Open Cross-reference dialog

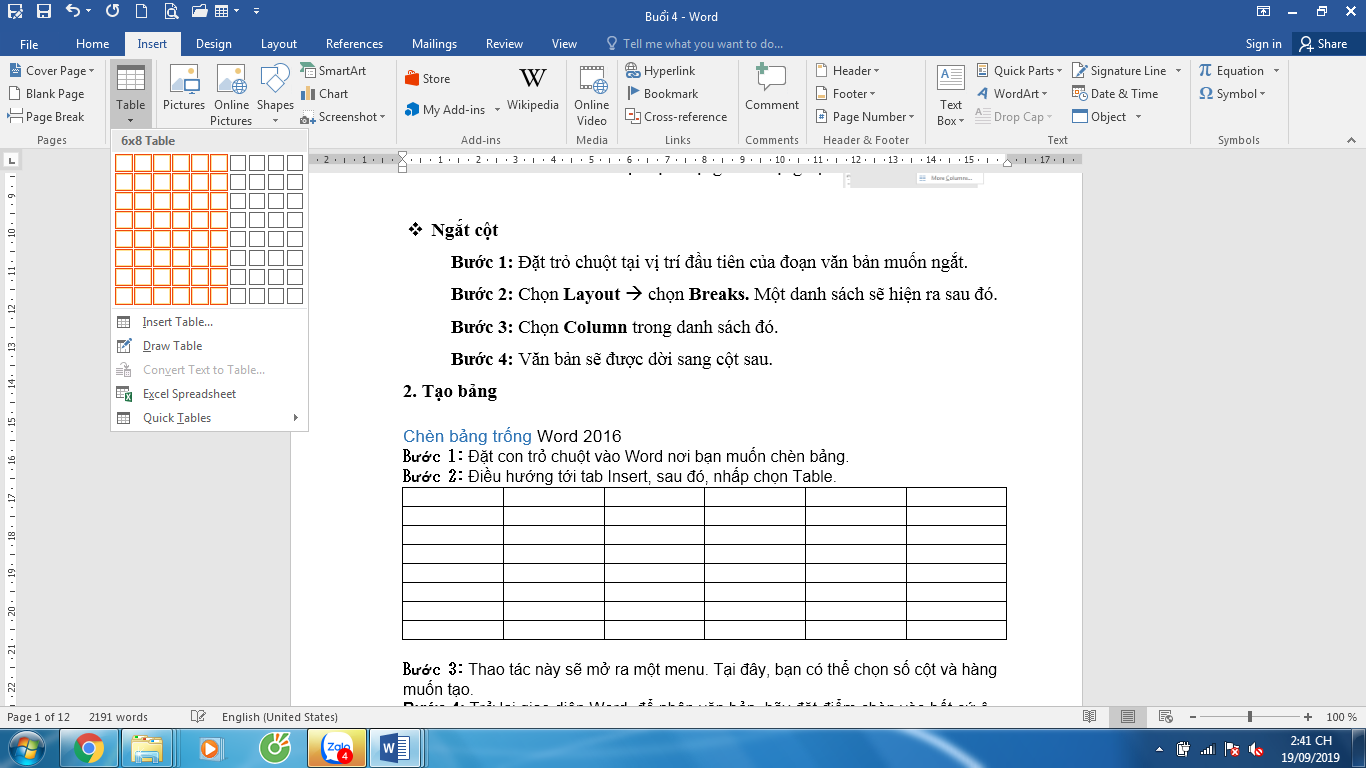tap(676, 117)
